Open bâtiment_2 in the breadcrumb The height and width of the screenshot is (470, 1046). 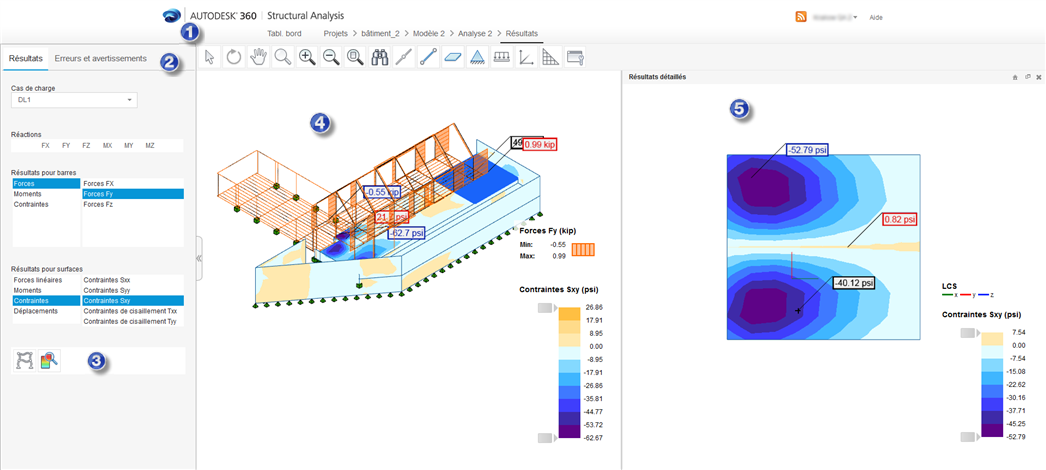pyautogui.click(x=380, y=33)
